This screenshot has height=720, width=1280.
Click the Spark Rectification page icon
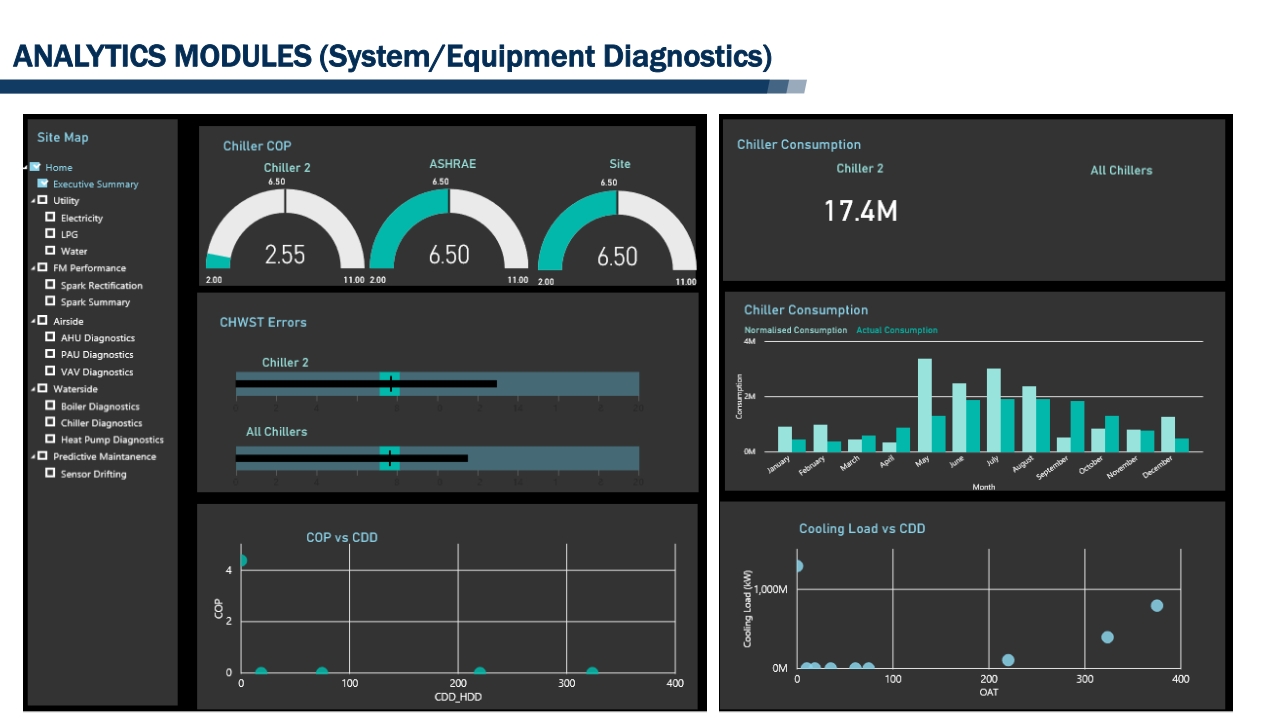click(x=50, y=285)
